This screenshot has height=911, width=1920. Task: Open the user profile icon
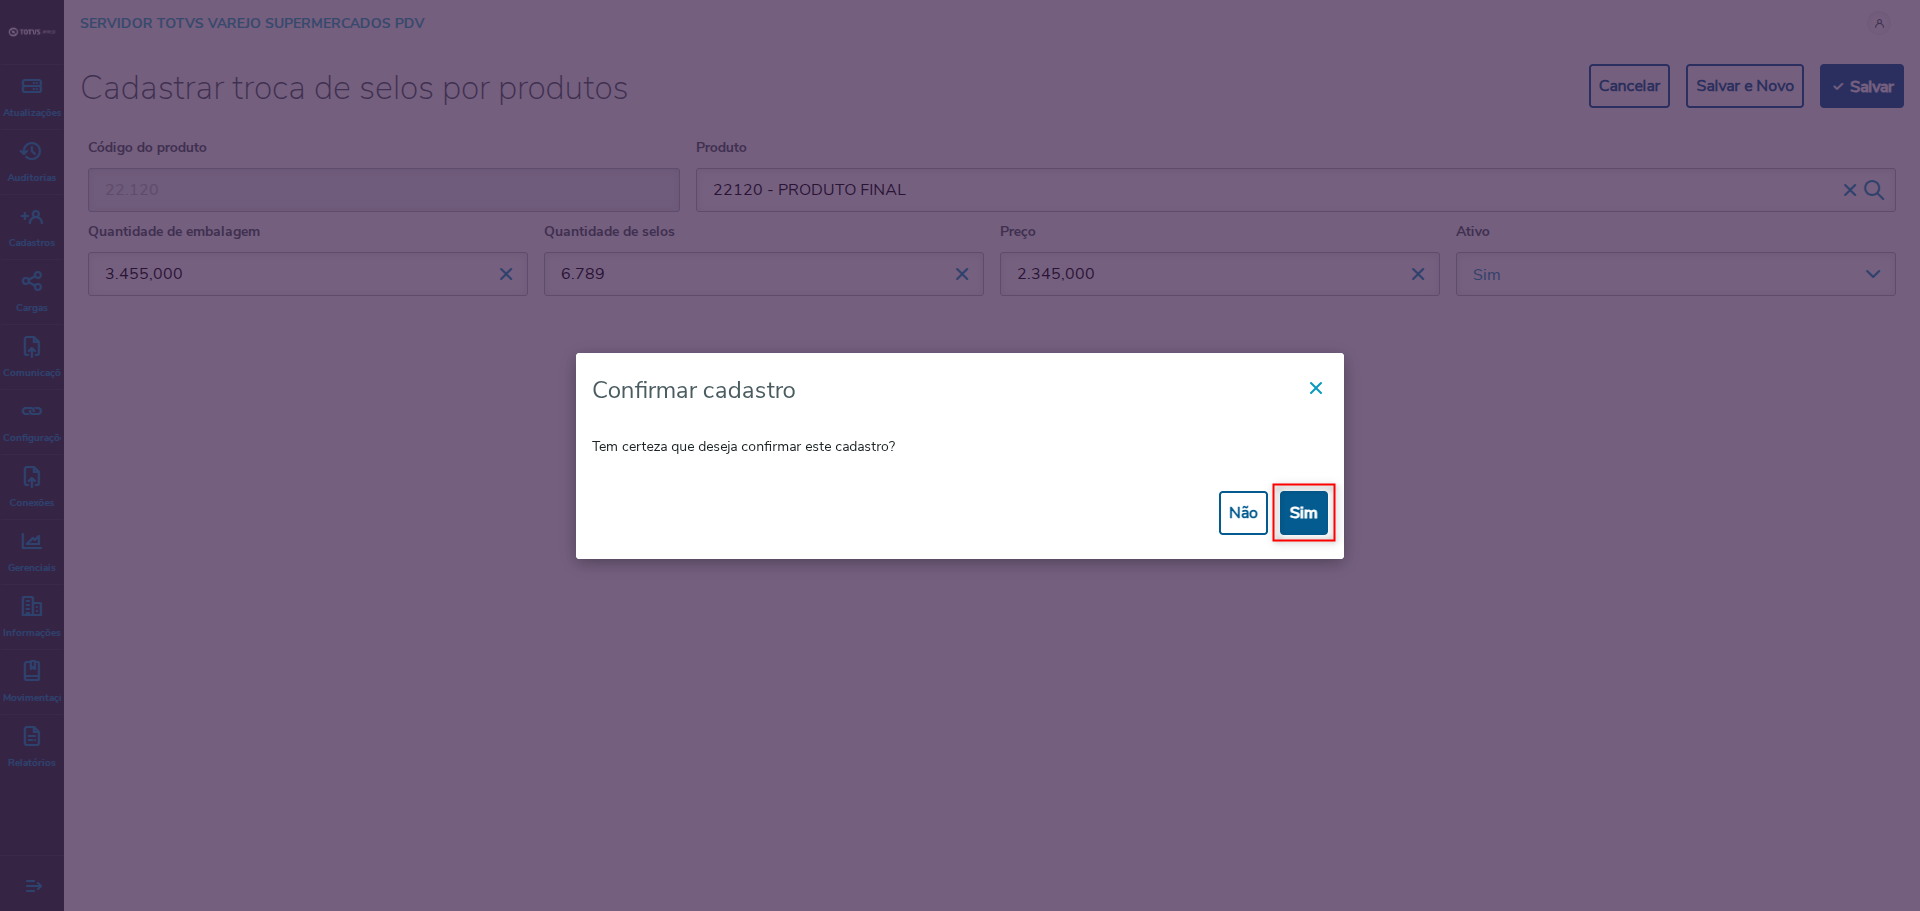click(1879, 23)
